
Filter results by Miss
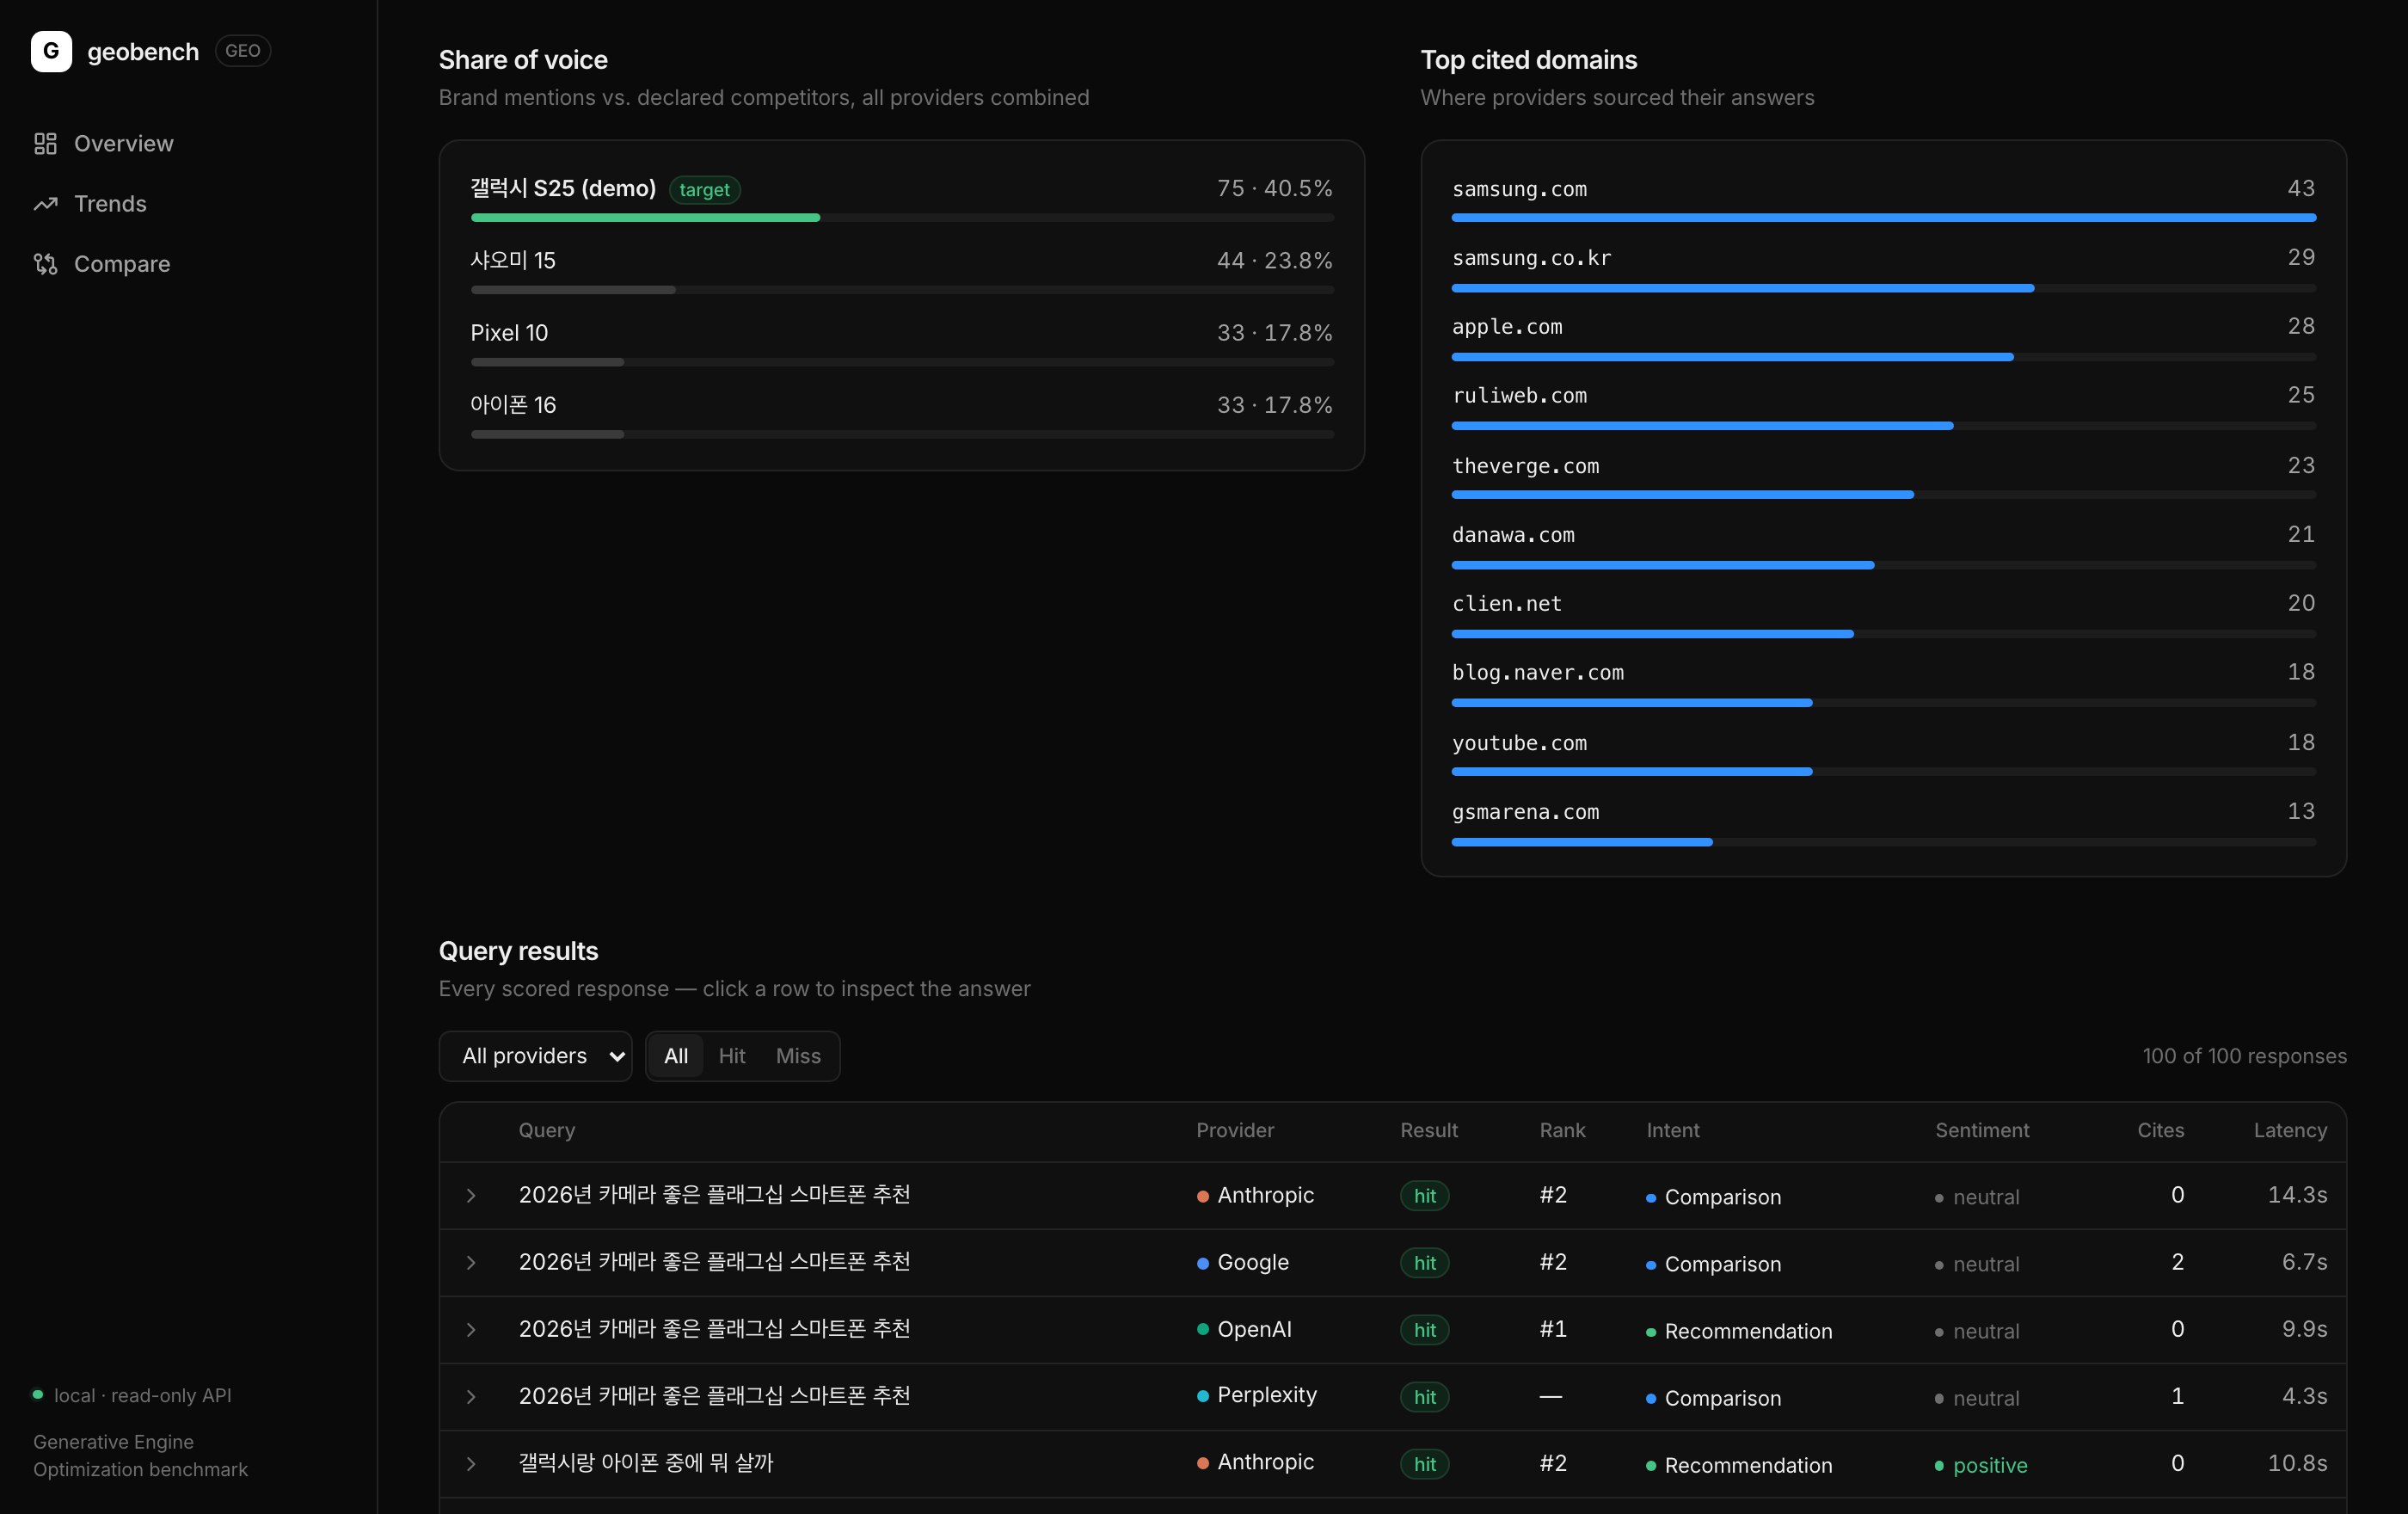pyautogui.click(x=798, y=1056)
